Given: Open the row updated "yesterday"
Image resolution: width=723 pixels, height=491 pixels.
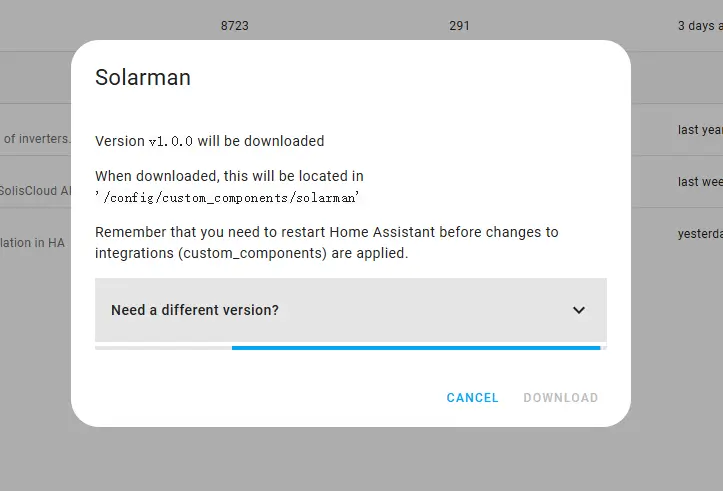Looking at the screenshot, I should [700, 234].
